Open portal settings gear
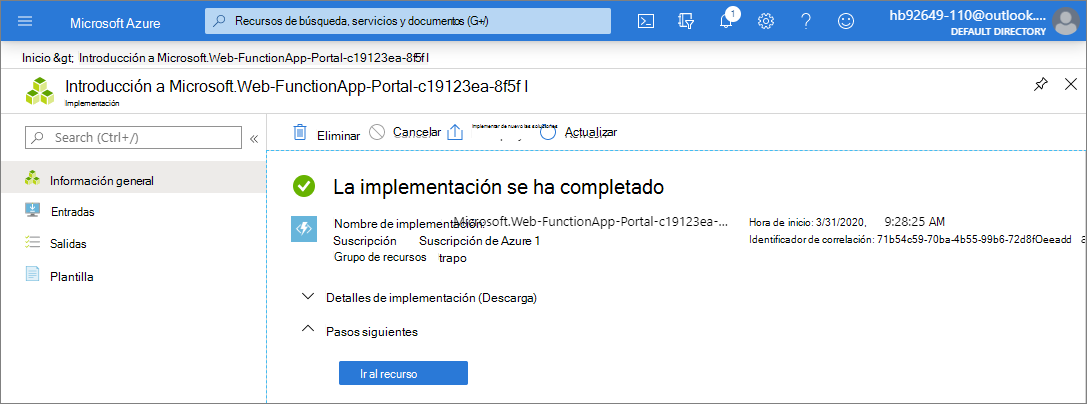 [x=765, y=21]
